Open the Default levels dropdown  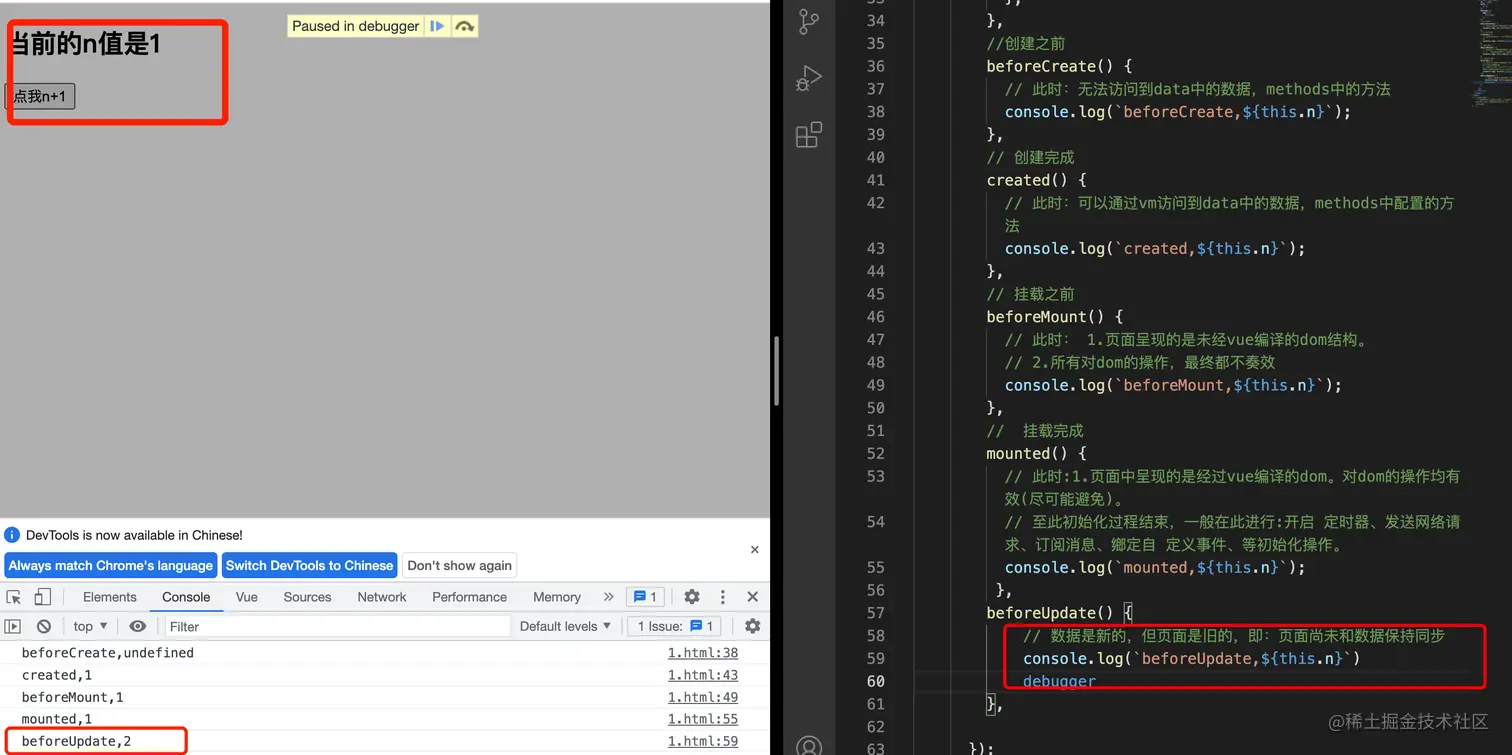tap(565, 626)
